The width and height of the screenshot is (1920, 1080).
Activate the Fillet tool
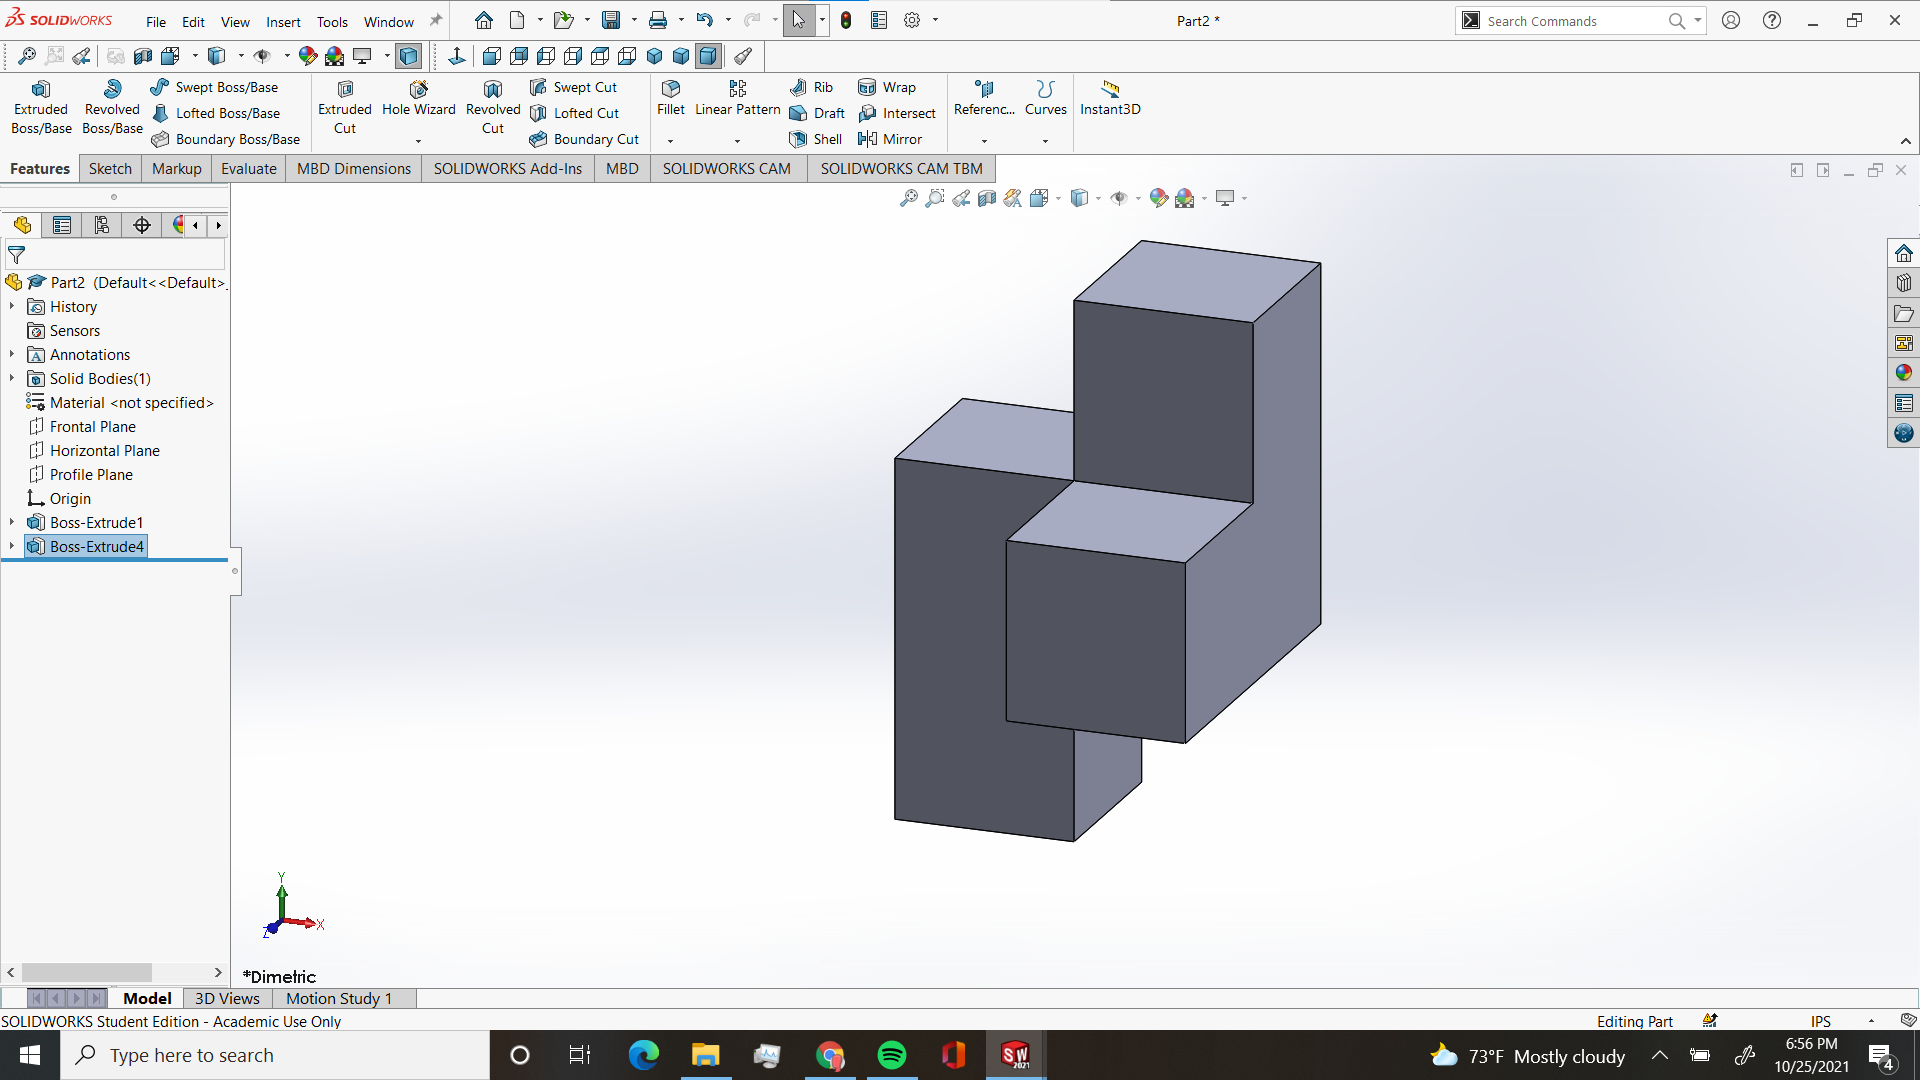pos(670,100)
